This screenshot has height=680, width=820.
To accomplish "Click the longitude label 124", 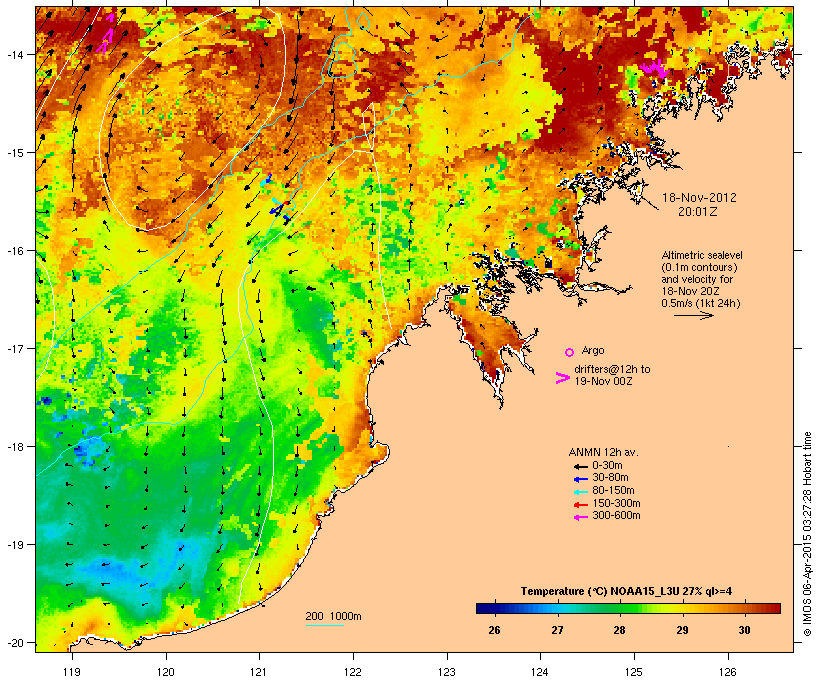I will [540, 672].
